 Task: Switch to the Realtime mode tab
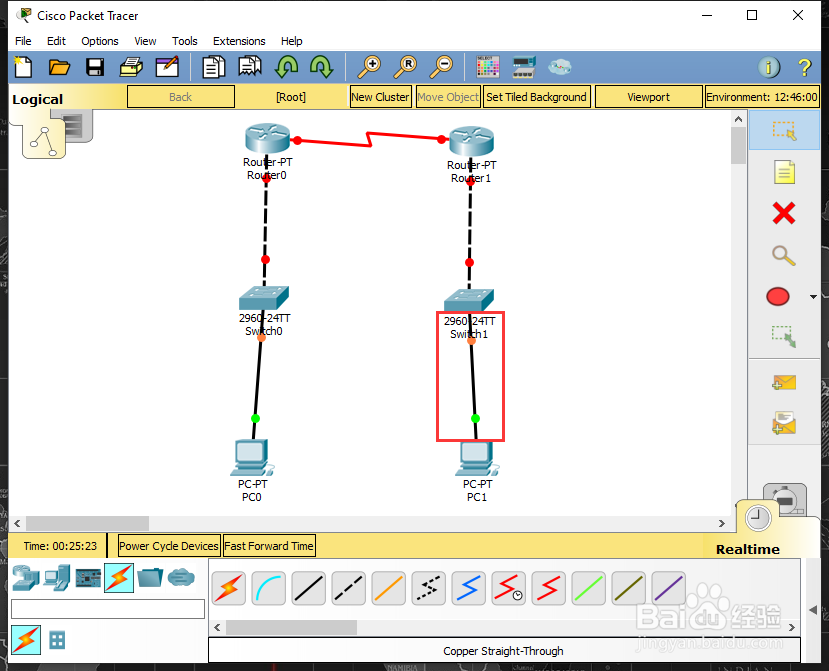coord(758,519)
